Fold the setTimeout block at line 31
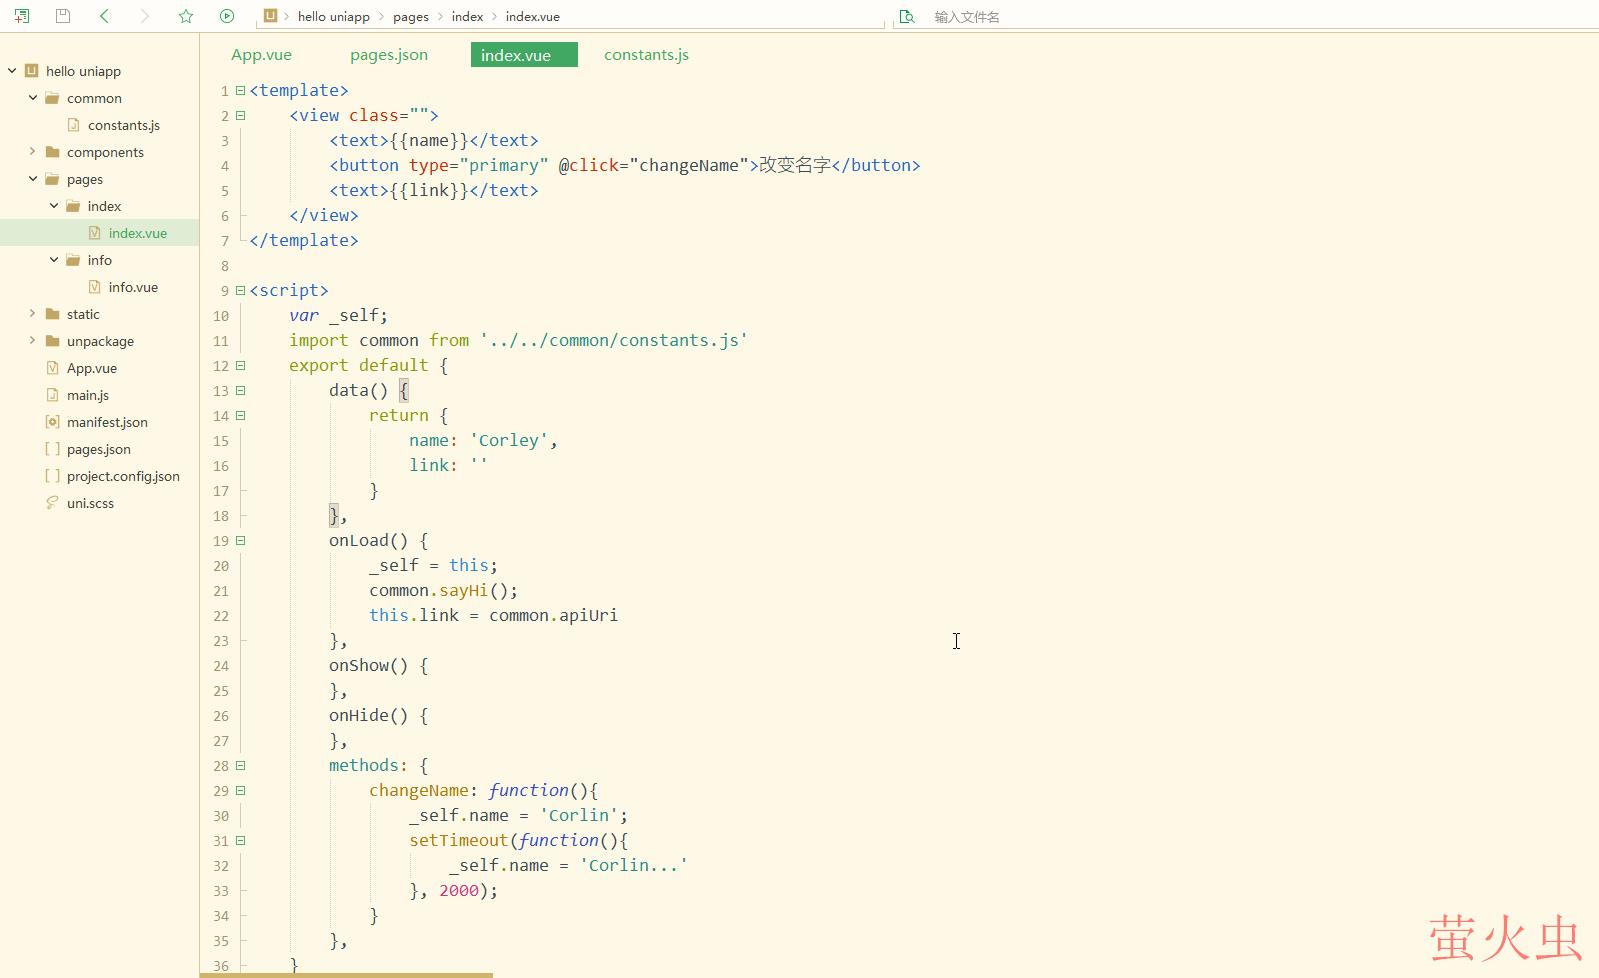 tap(240, 840)
